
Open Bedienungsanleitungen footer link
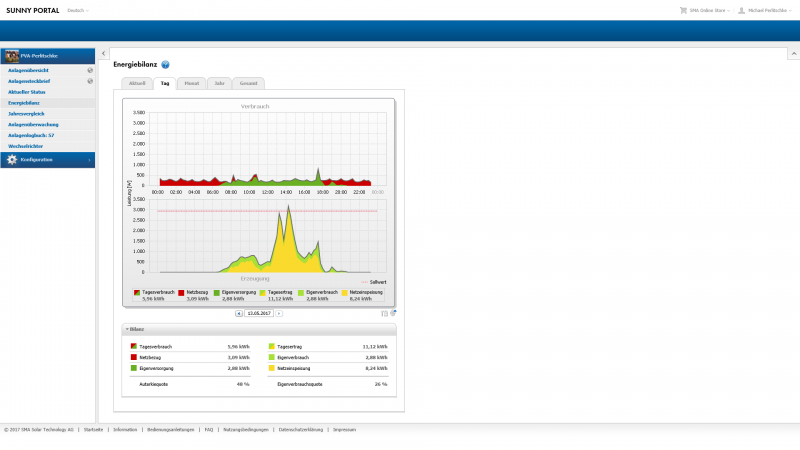click(x=171, y=430)
